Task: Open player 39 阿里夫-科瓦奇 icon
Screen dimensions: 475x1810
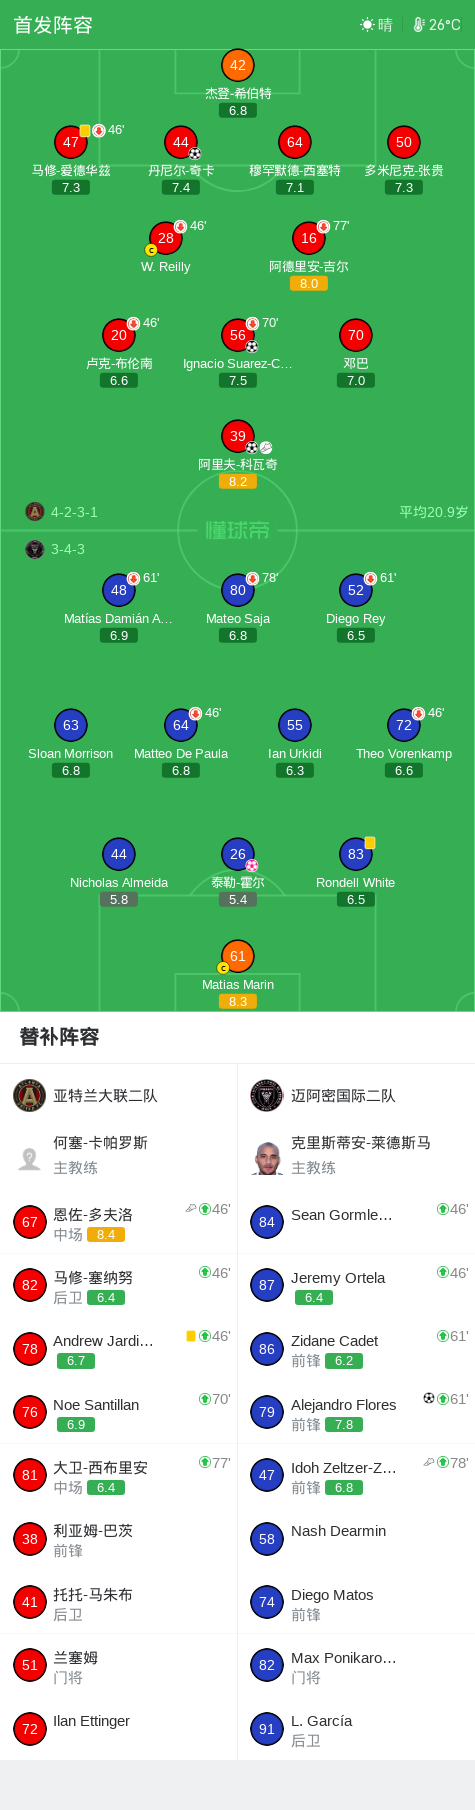Action: [x=238, y=436]
